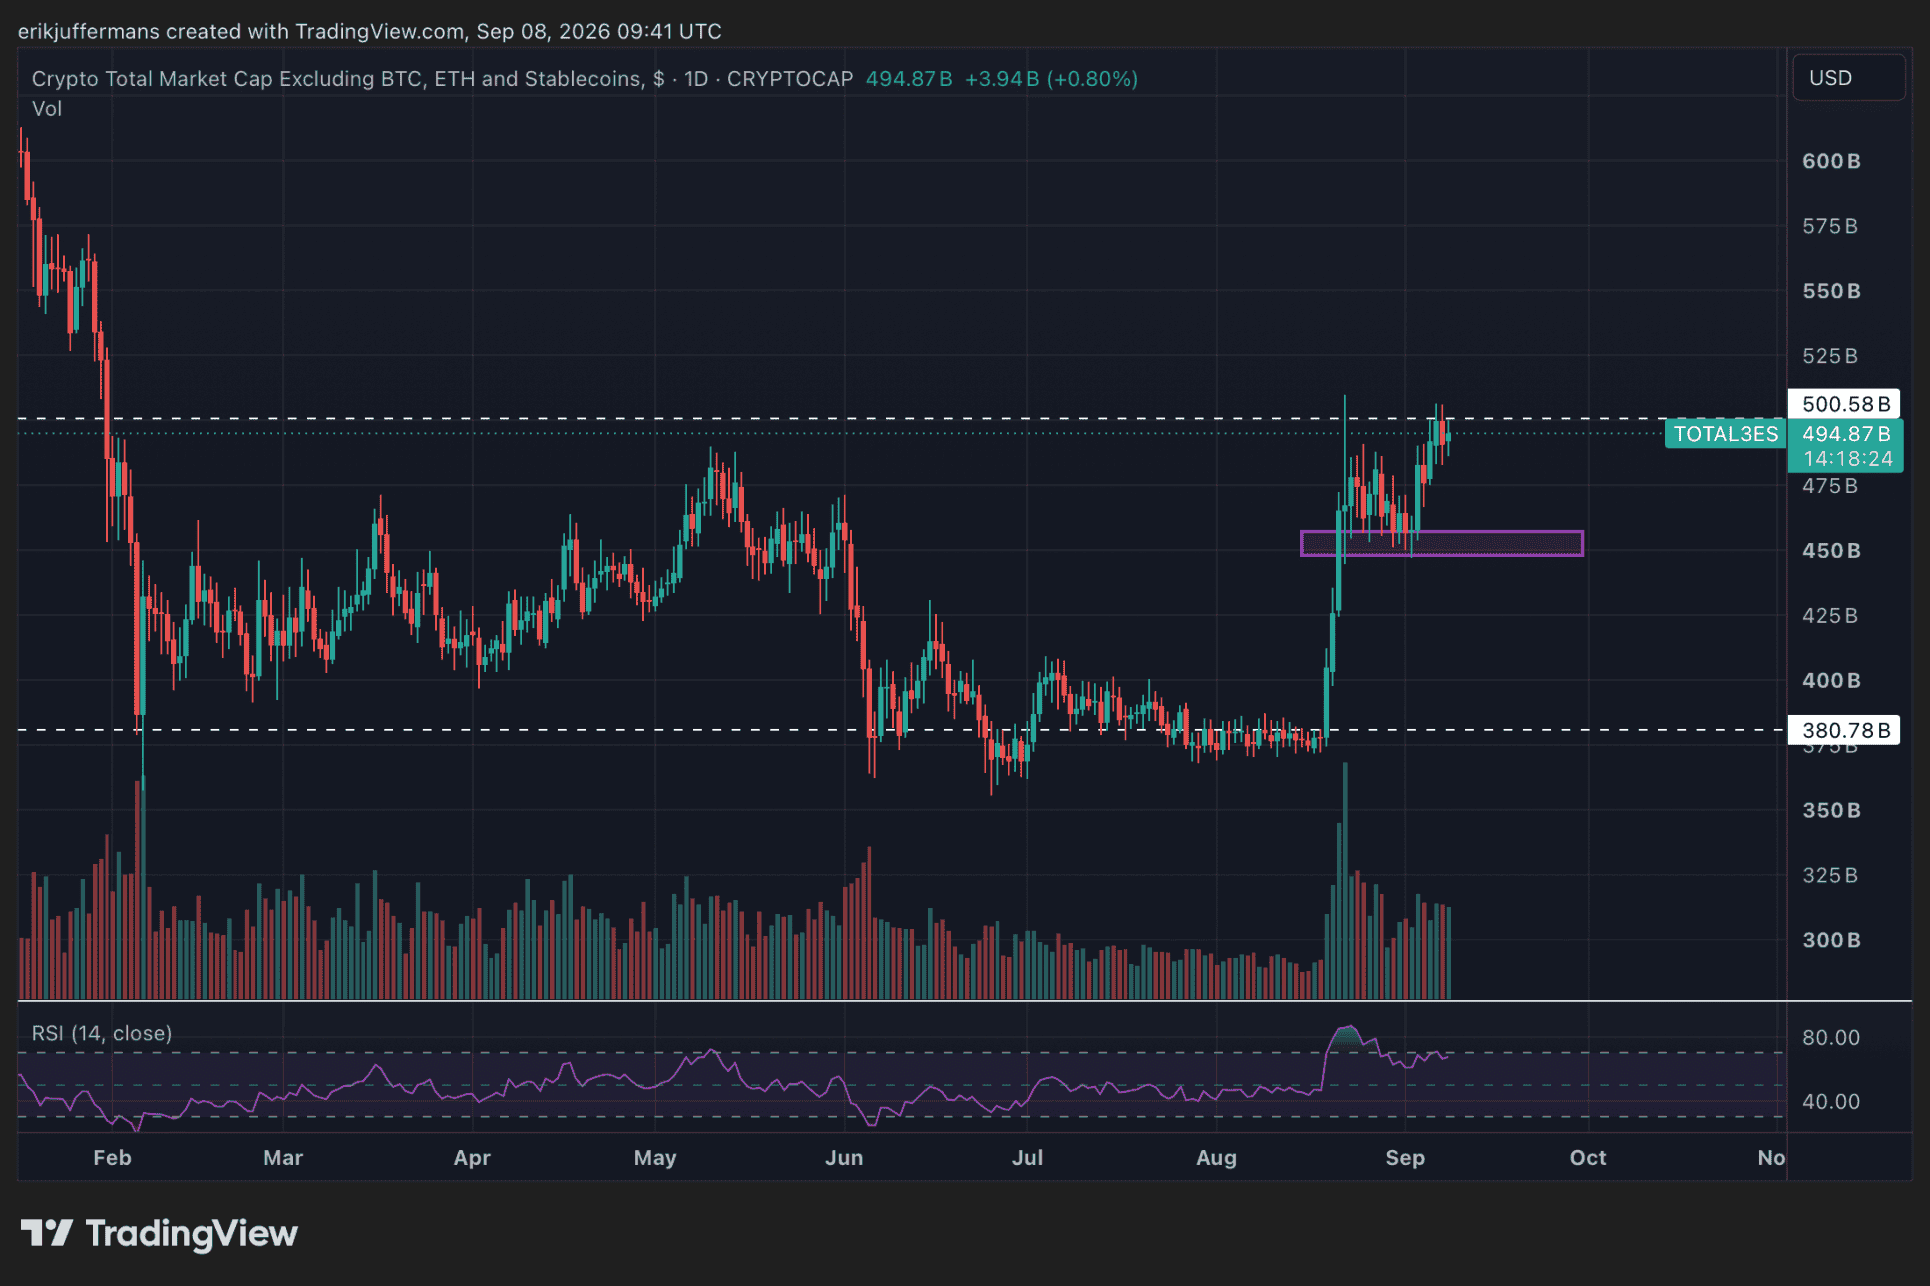Click the purple support zone rectangle
The height and width of the screenshot is (1286, 1930).
[1441, 543]
